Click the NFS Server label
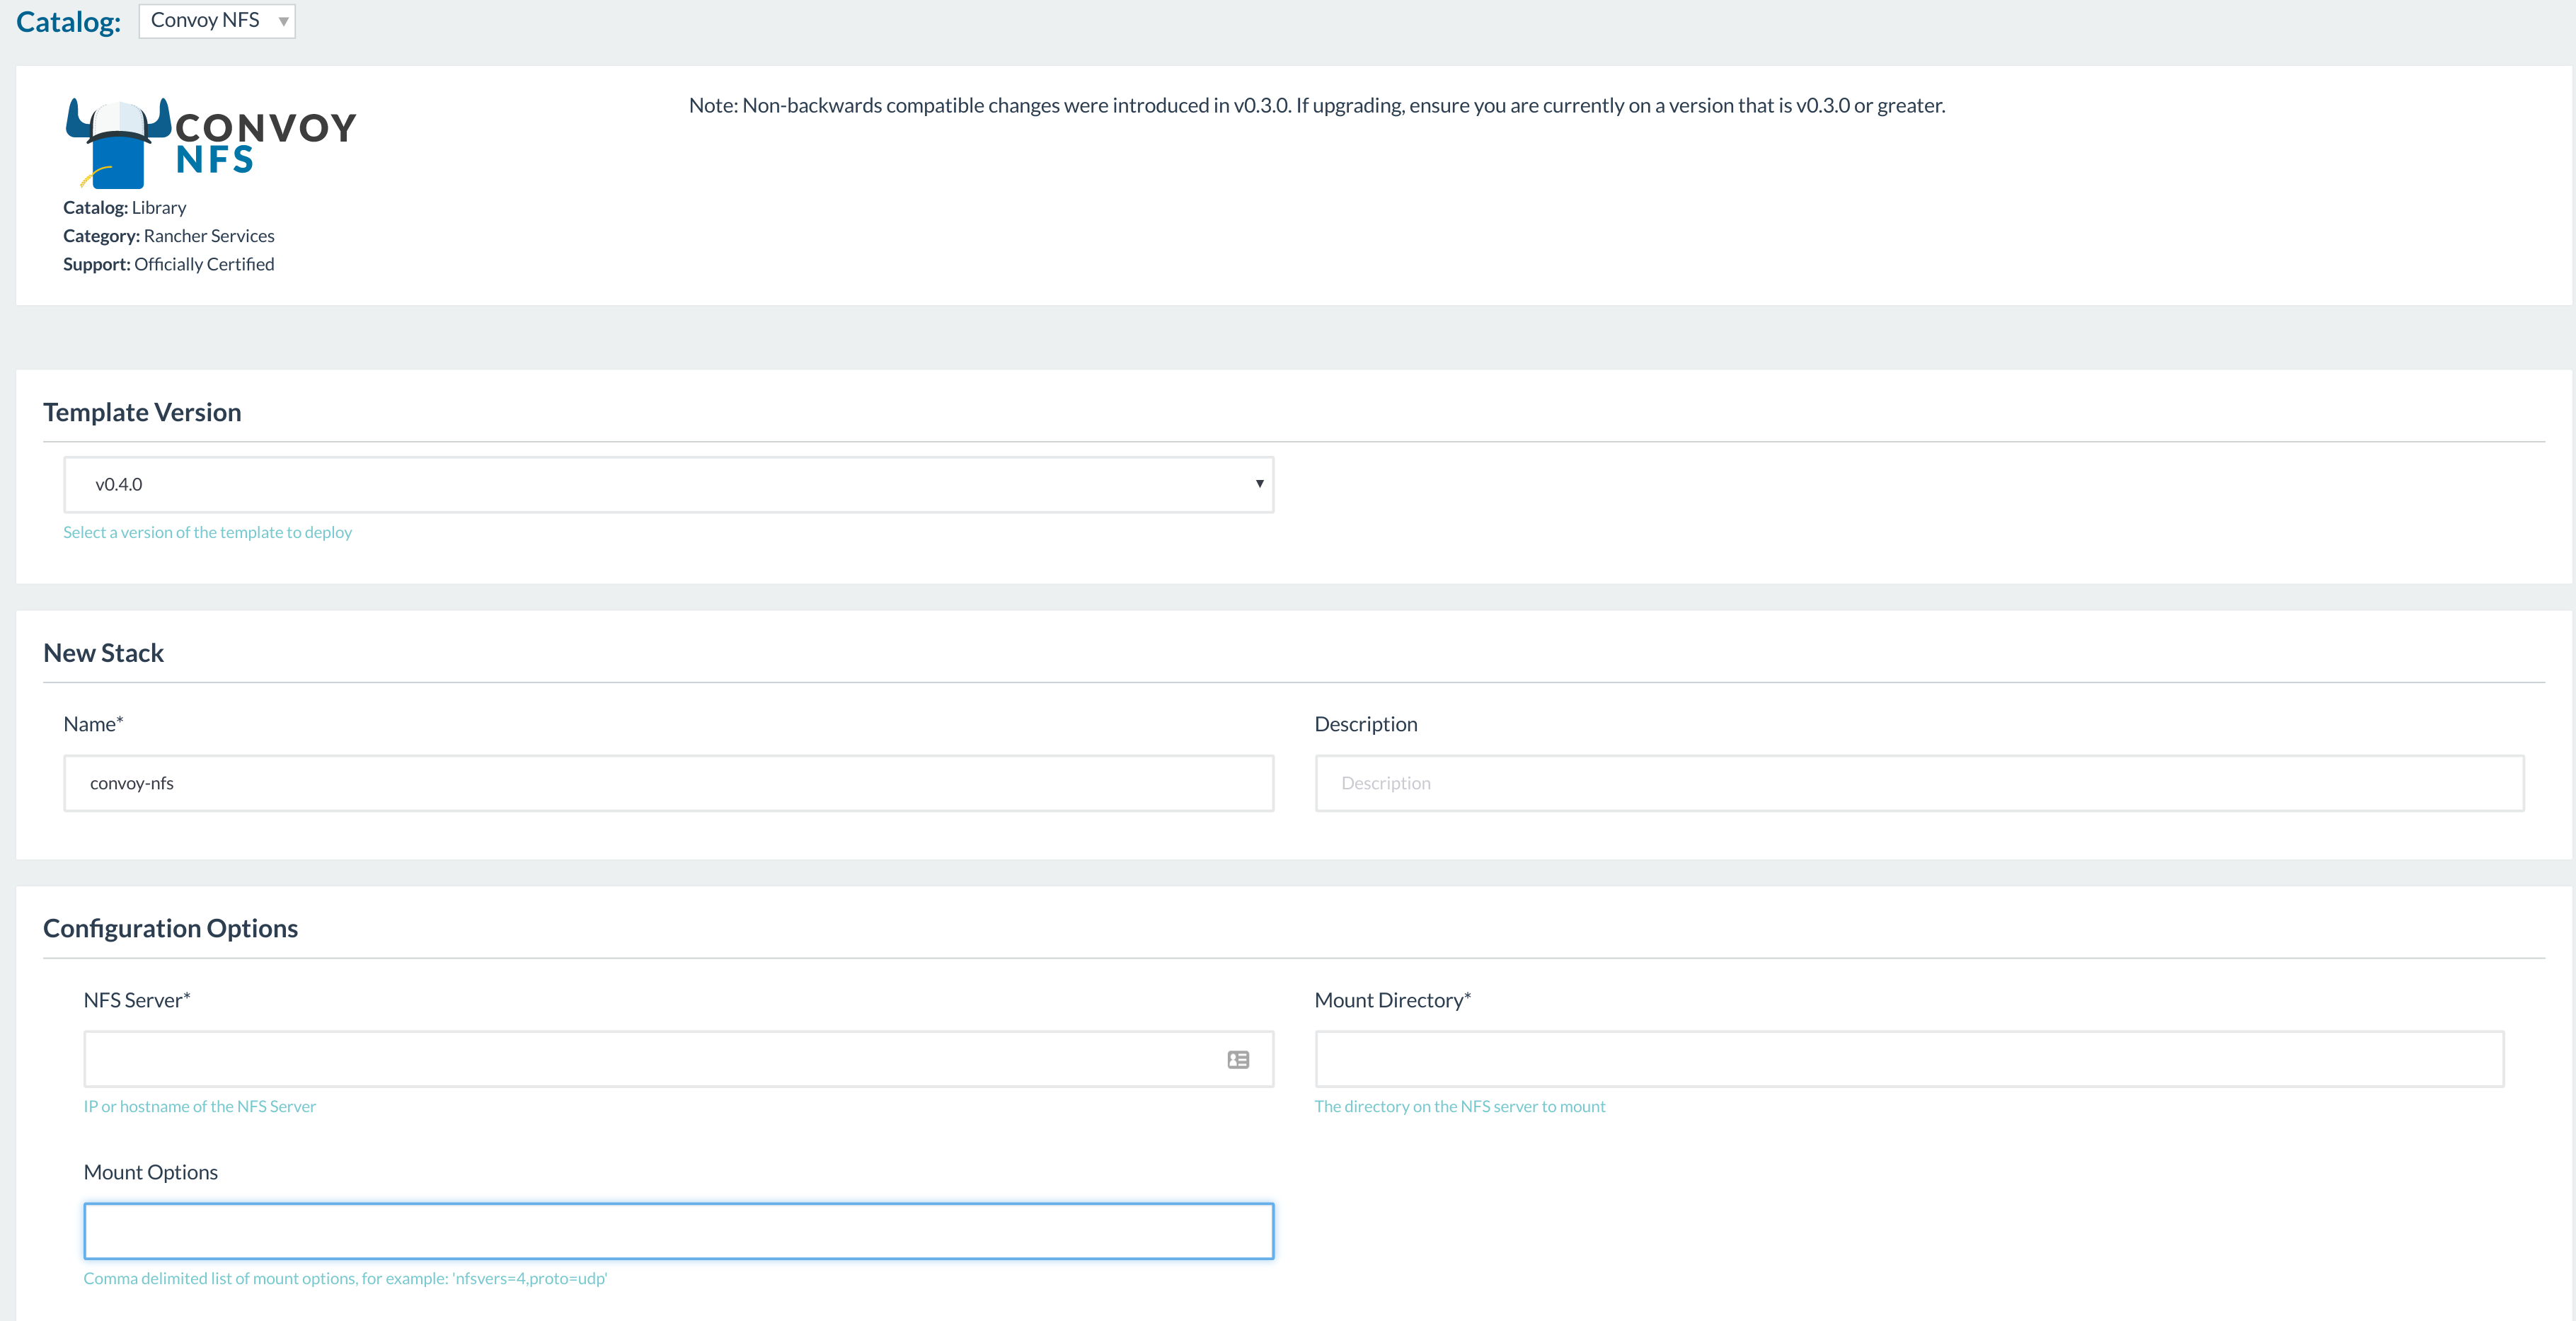This screenshot has width=2576, height=1321. tap(136, 1000)
